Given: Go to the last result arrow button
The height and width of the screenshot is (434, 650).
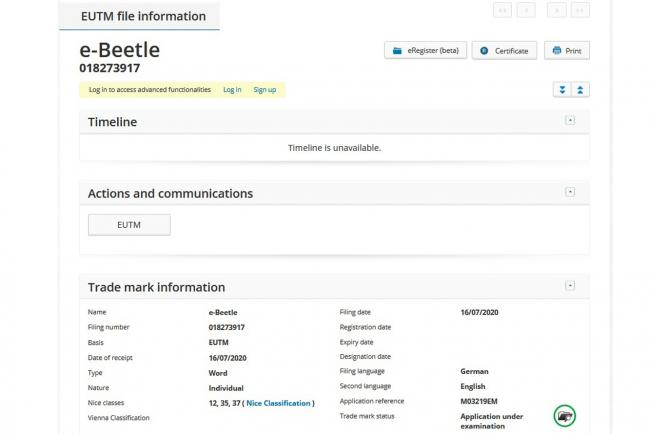Looking at the screenshot, I should (580, 10).
